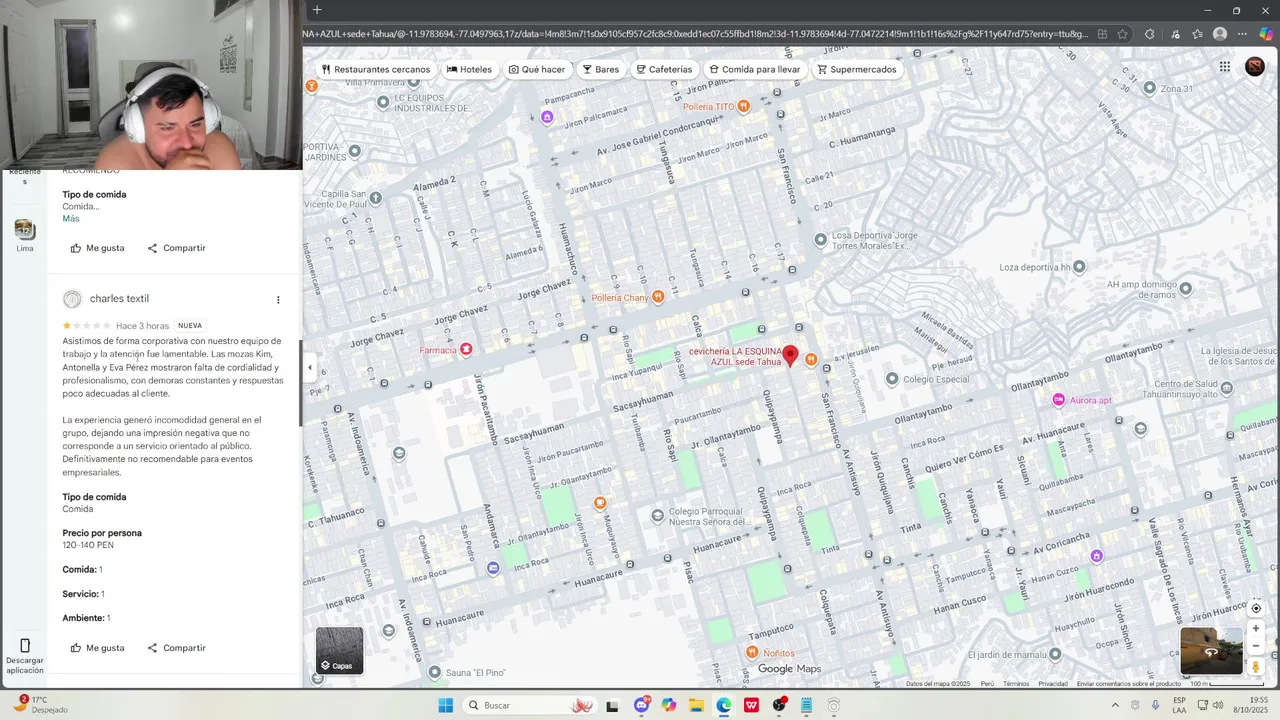Image resolution: width=1280 pixels, height=720 pixels.
Task: Like the previous review above
Action: [x=97, y=248]
